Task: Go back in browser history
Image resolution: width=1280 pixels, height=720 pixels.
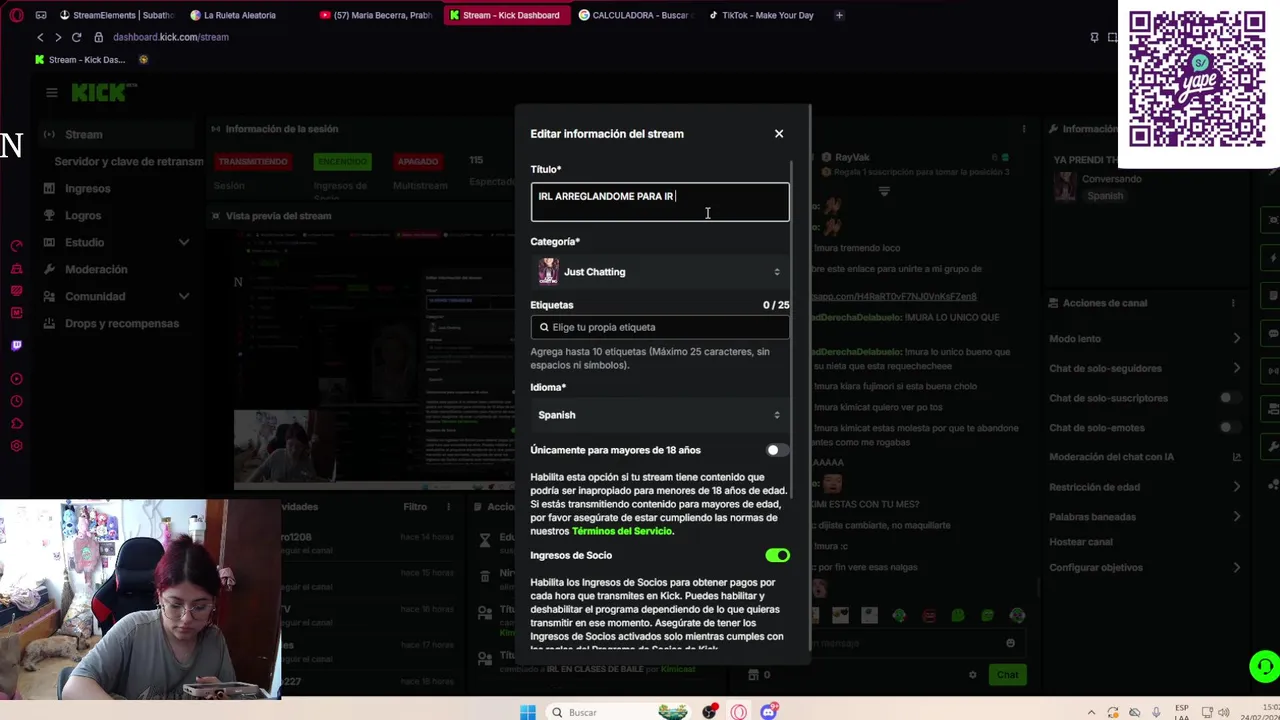Action: click(40, 37)
